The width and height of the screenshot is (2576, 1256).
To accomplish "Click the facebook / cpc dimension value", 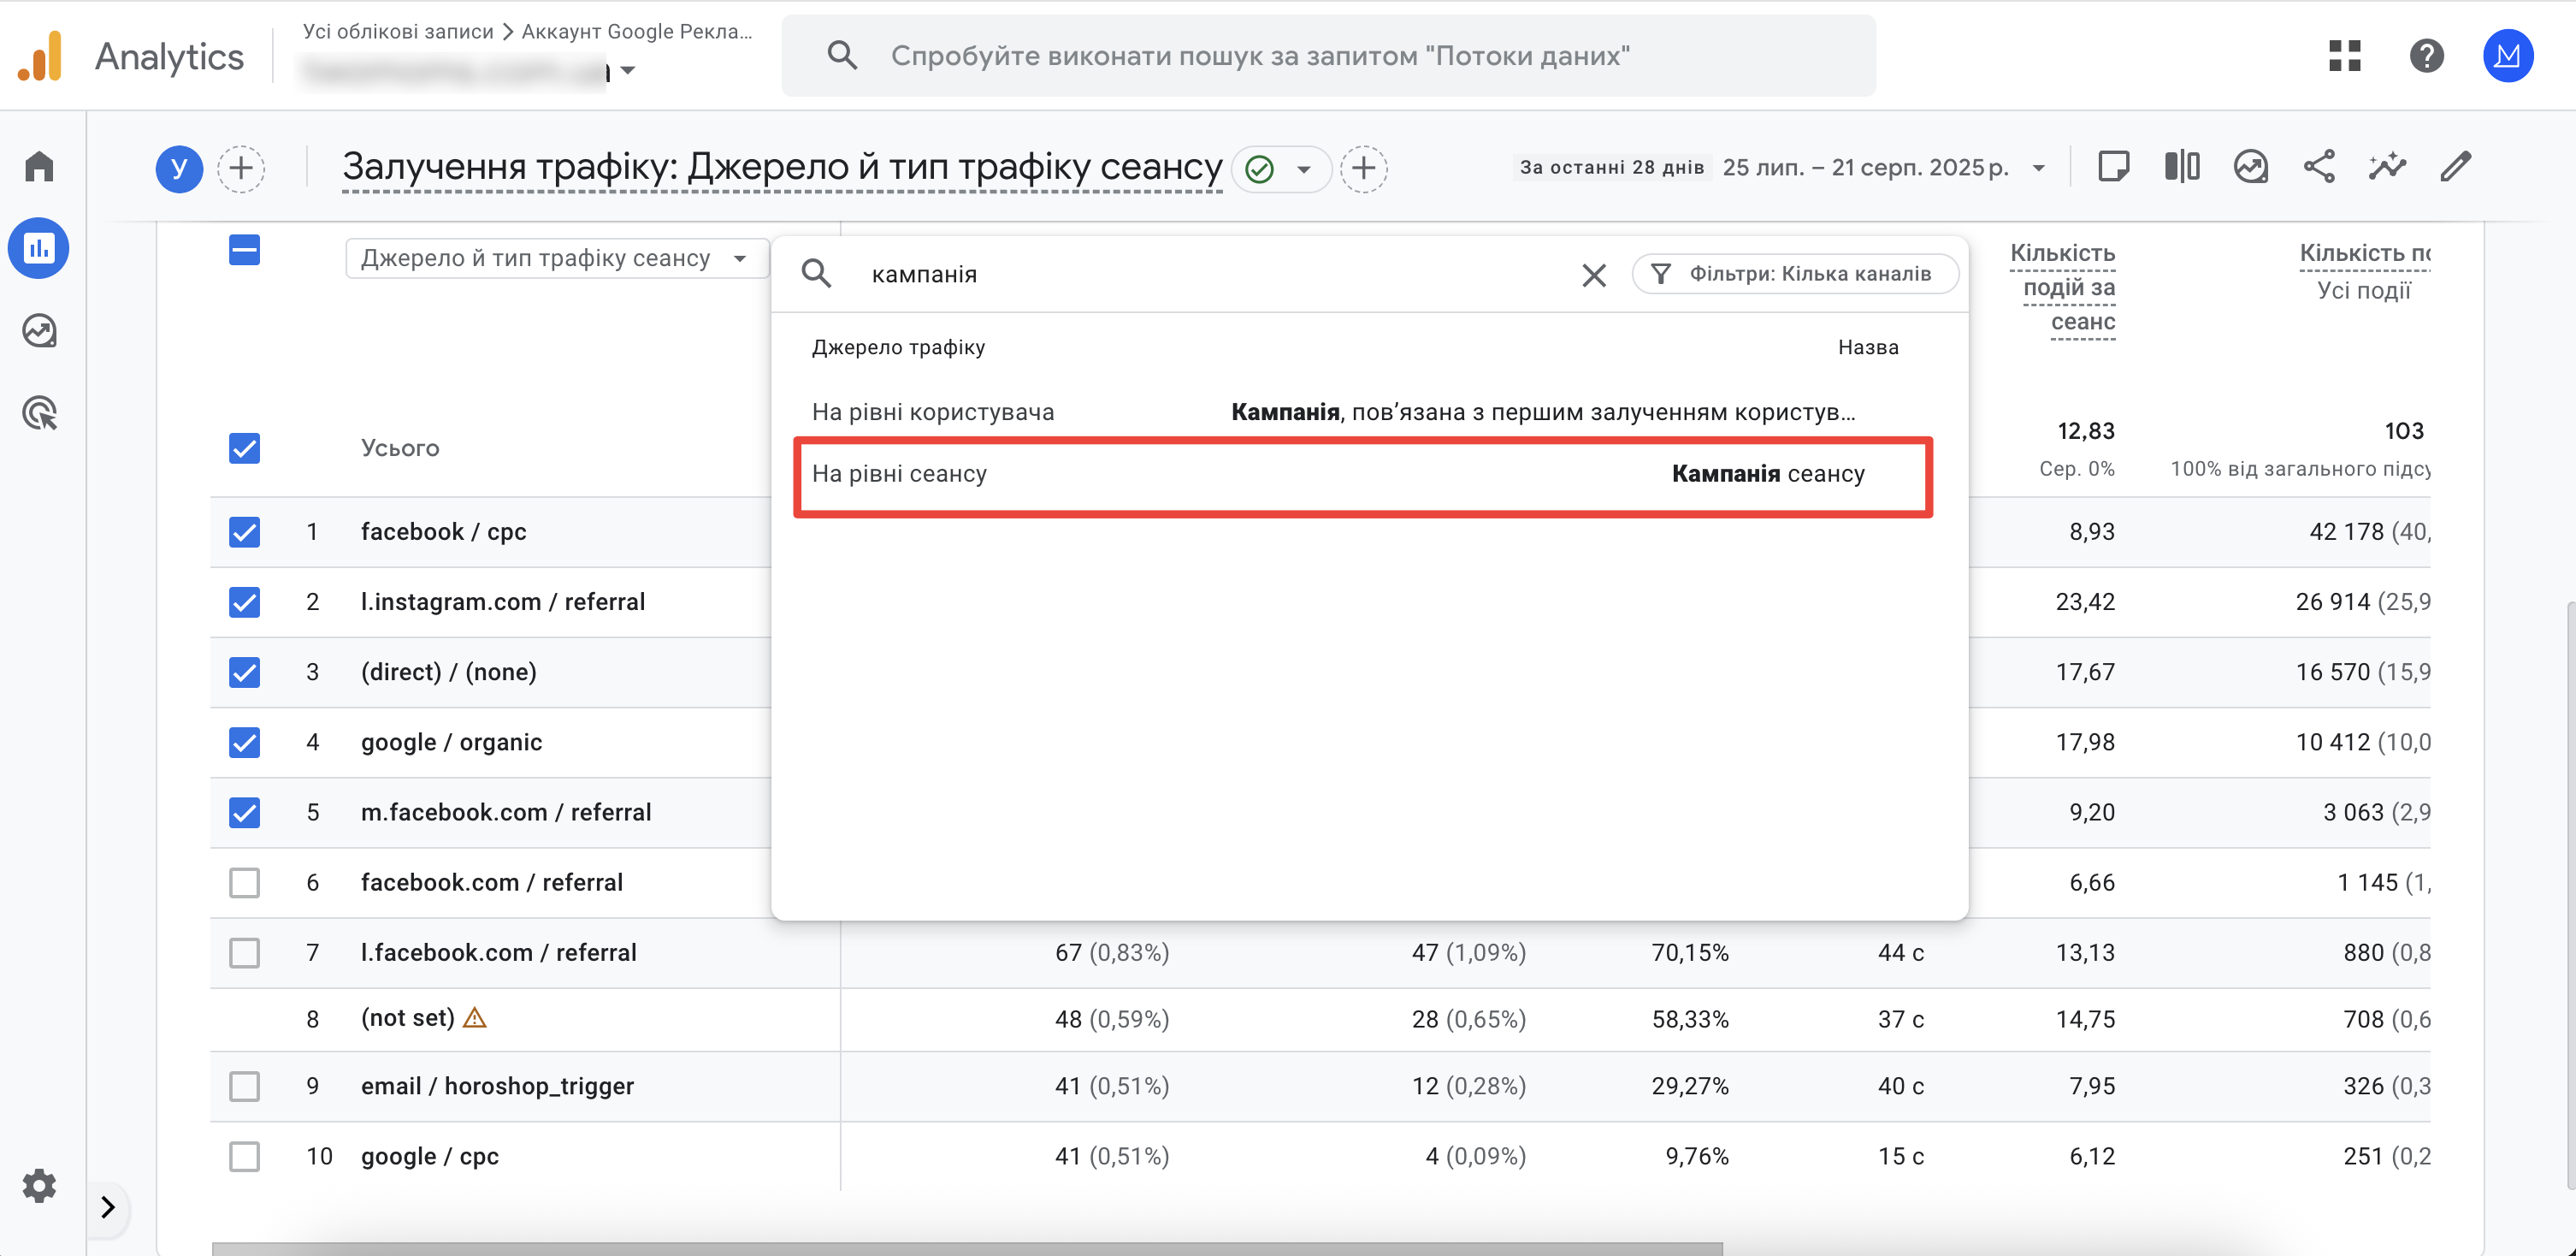I will [x=443, y=532].
